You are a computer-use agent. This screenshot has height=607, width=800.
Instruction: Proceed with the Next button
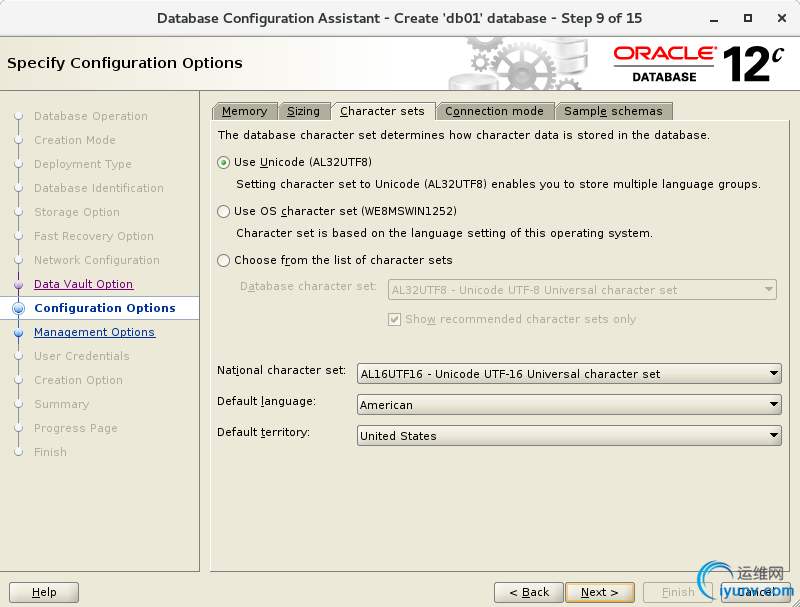pos(600,592)
